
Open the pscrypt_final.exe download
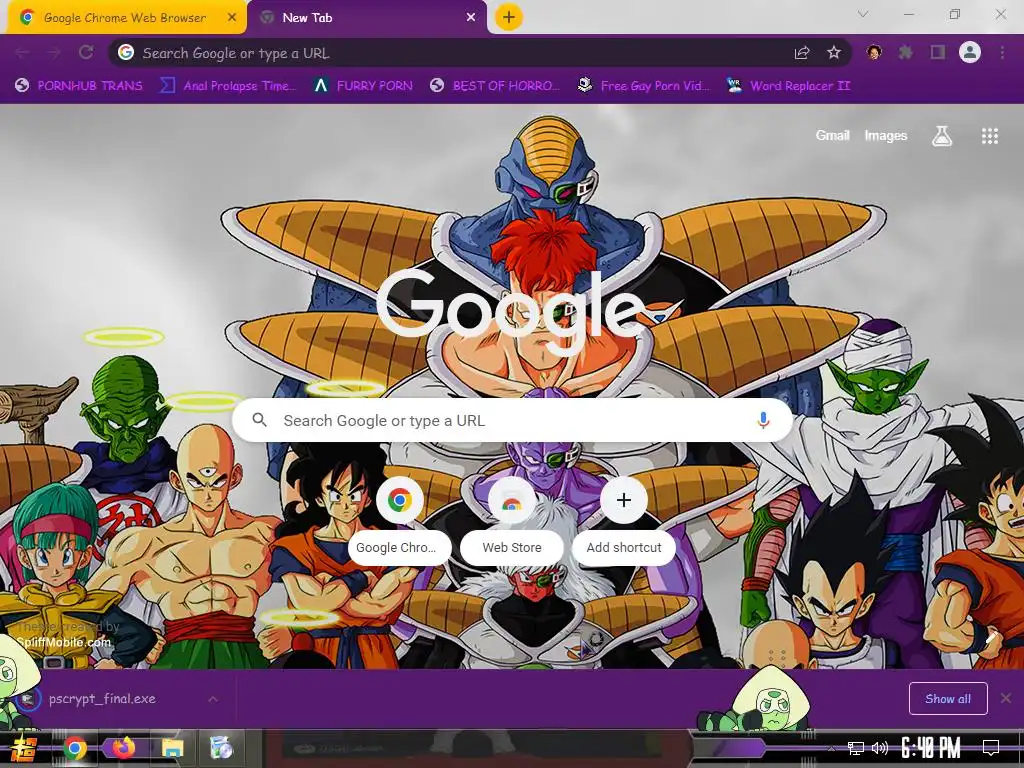pyautogui.click(x=101, y=699)
